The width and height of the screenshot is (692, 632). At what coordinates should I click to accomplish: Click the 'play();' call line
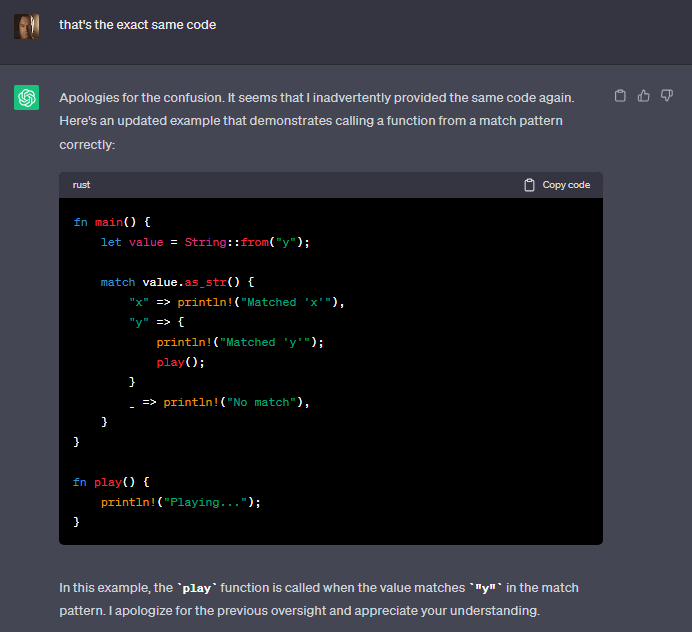point(181,362)
